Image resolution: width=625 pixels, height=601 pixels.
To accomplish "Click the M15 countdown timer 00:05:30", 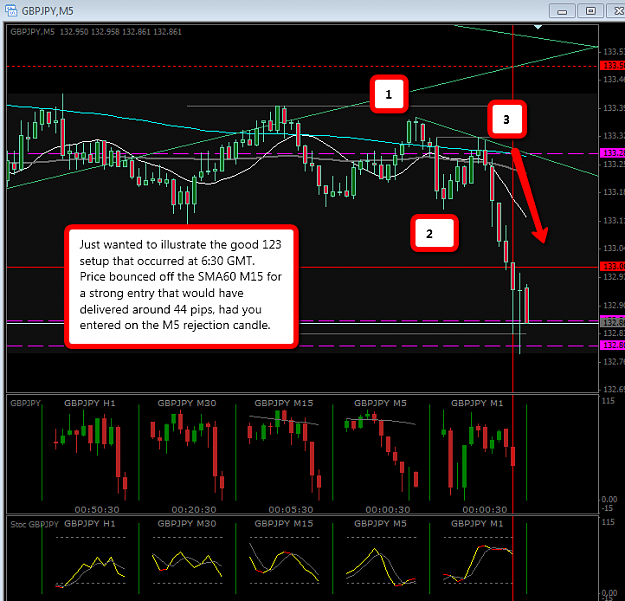I will tap(291, 509).
